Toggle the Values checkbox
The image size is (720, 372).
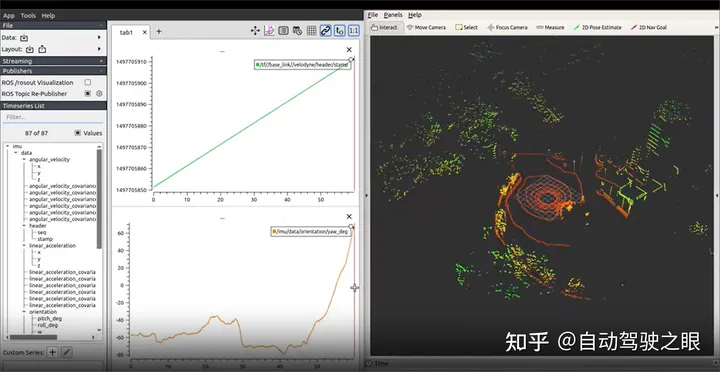pos(78,133)
